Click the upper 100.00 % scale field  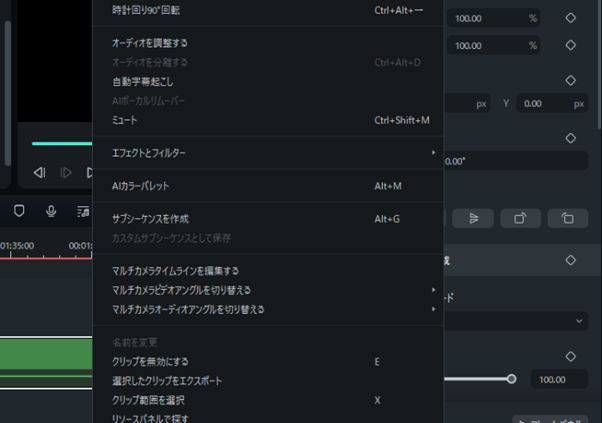(x=492, y=18)
